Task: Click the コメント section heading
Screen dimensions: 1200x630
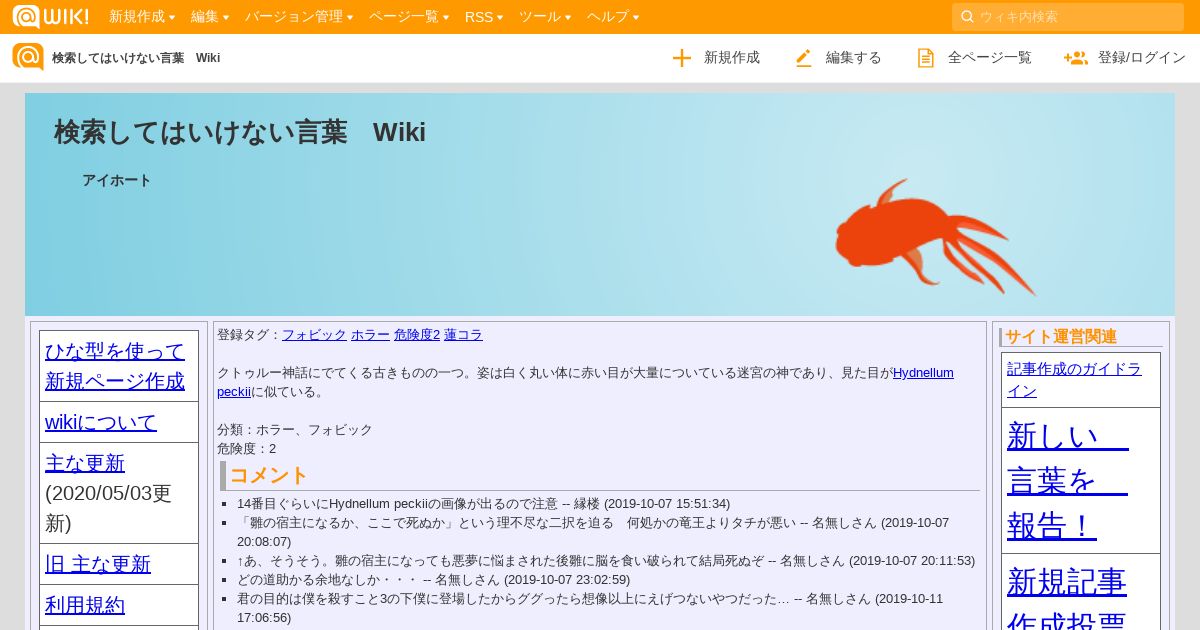Action: click(x=269, y=475)
